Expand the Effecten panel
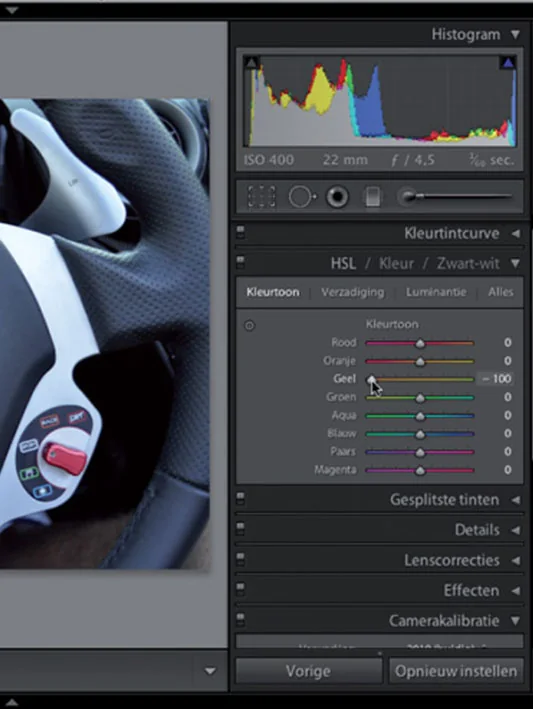This screenshot has width=533, height=709. click(x=515, y=591)
